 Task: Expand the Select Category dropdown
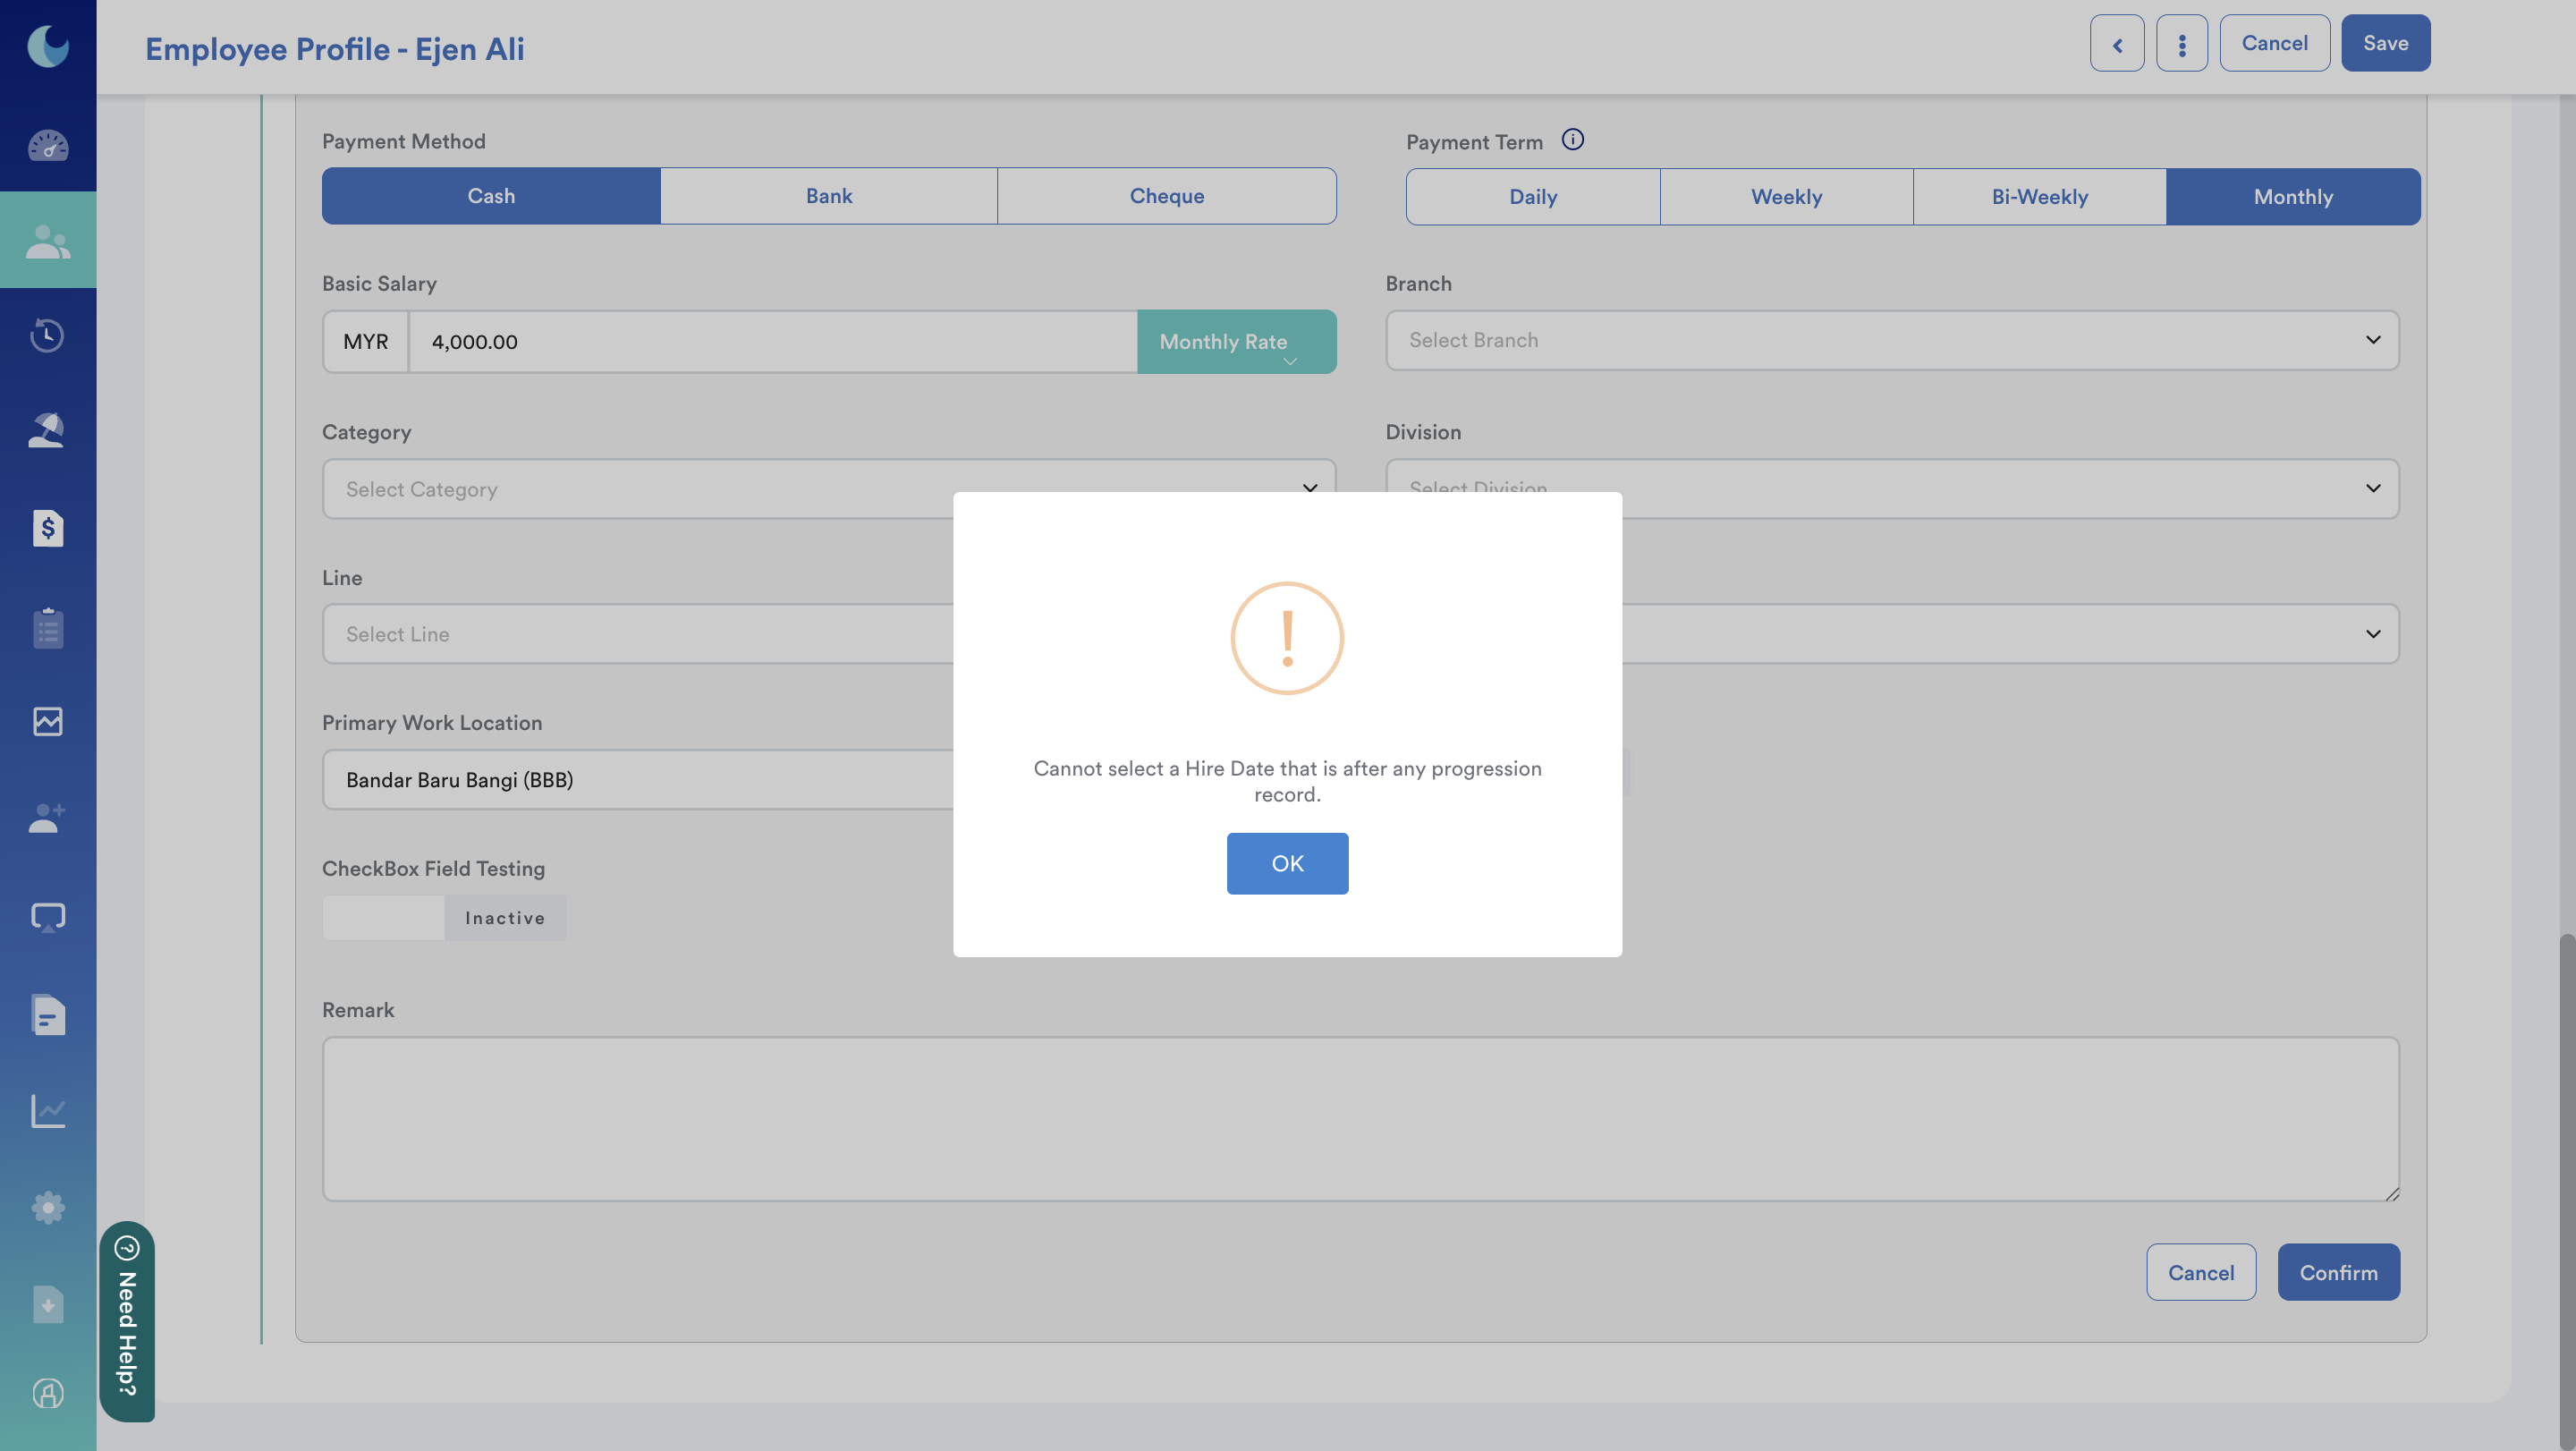pyautogui.click(x=640, y=489)
